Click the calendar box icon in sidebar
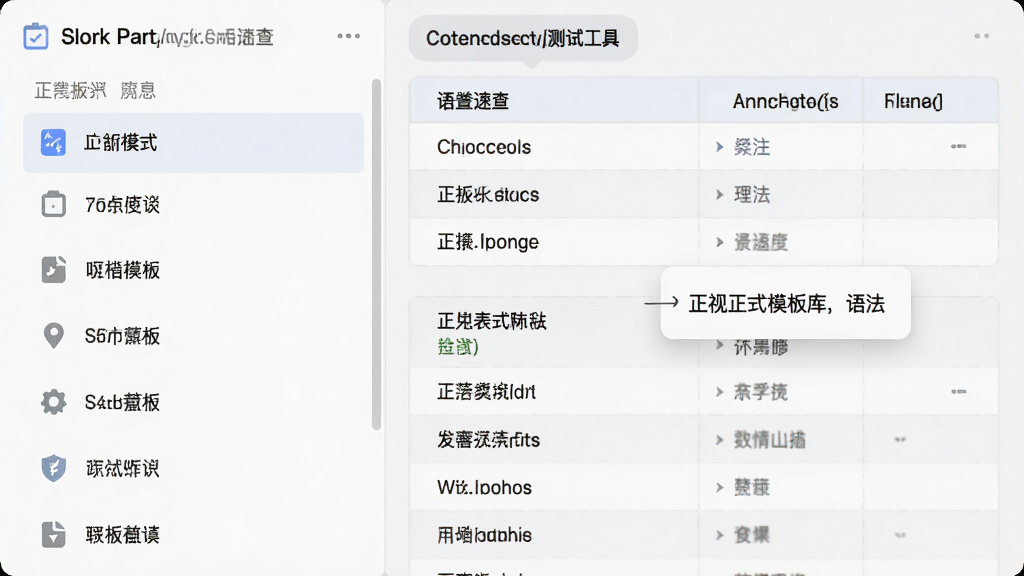1024x576 pixels. (x=54, y=204)
